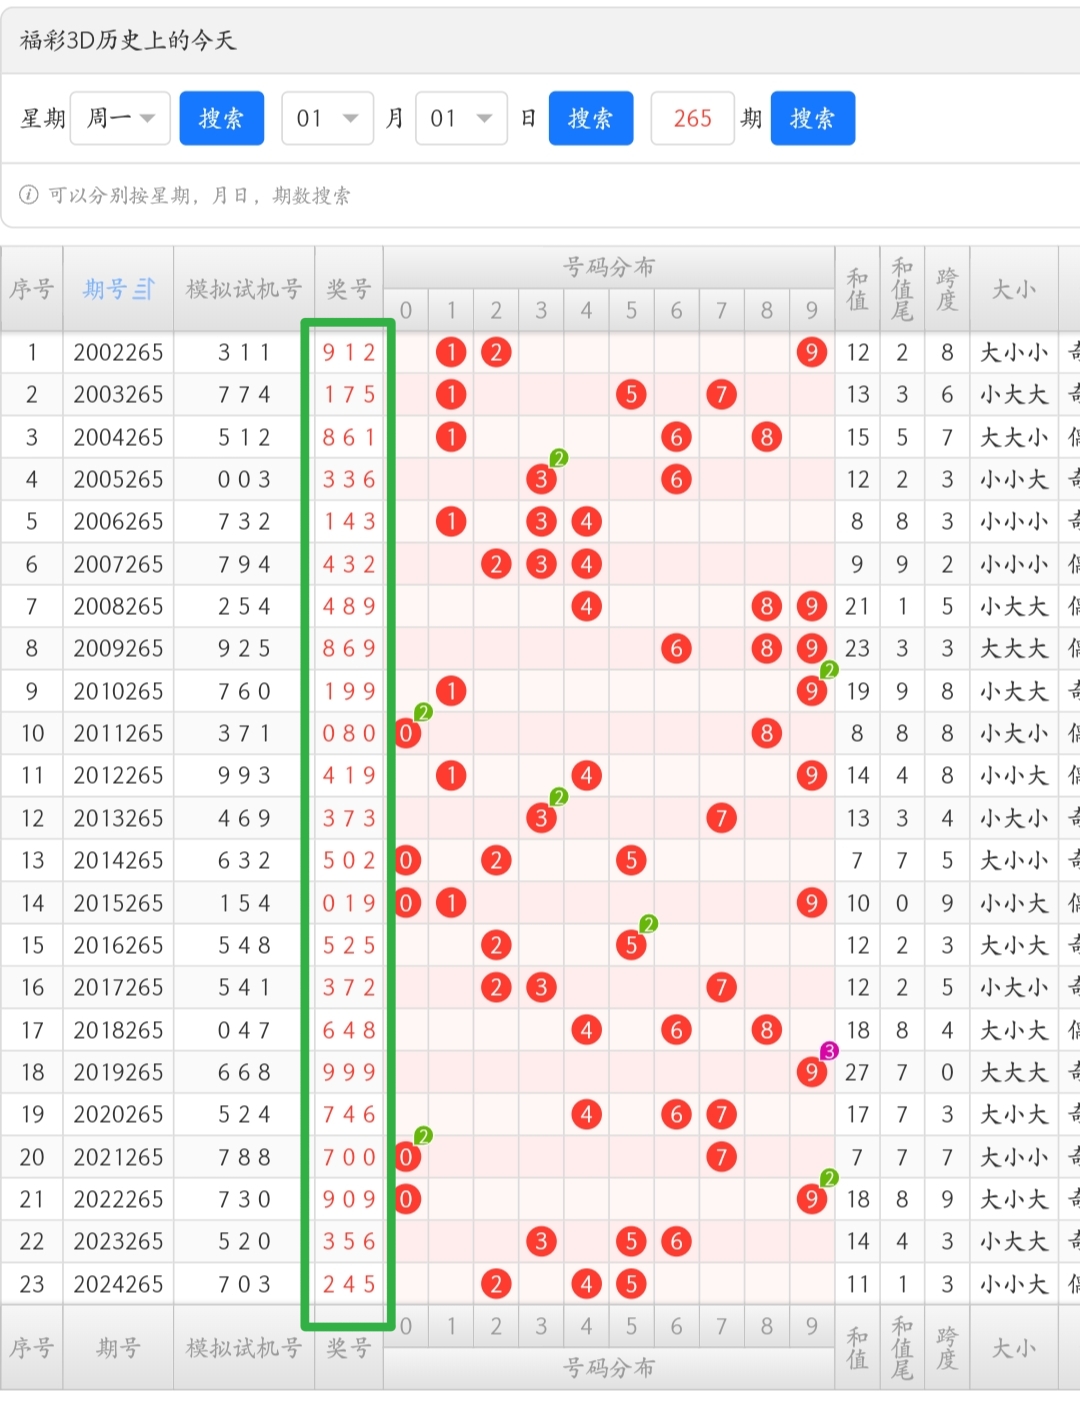Click prize number 2 4 5 in row 2024265
The height and width of the screenshot is (1405, 1080).
coord(349,1284)
